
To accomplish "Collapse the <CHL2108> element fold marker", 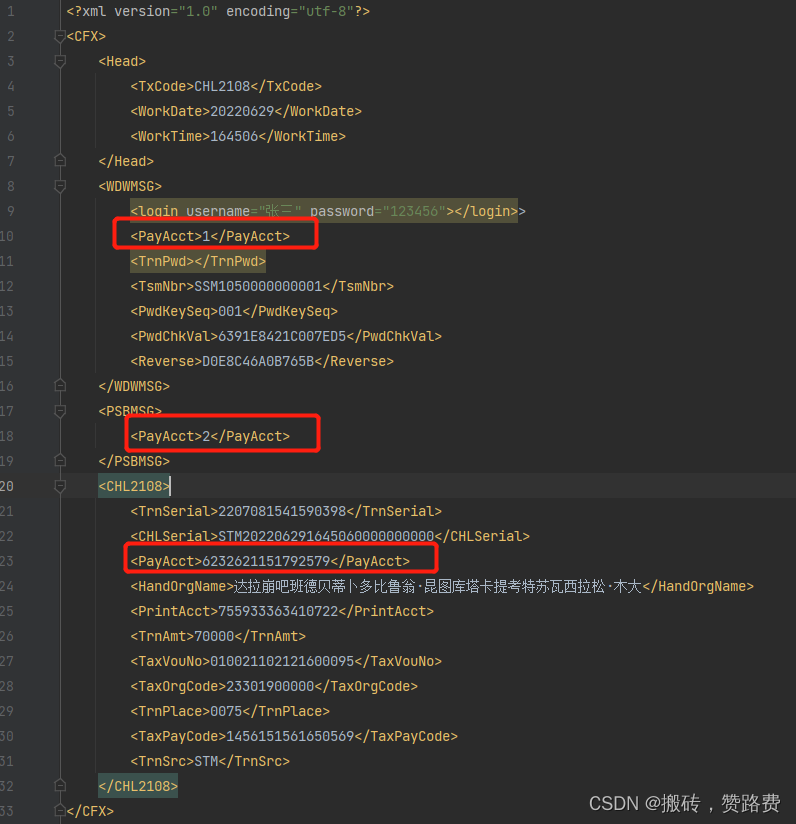I will pyautogui.click(x=60, y=486).
